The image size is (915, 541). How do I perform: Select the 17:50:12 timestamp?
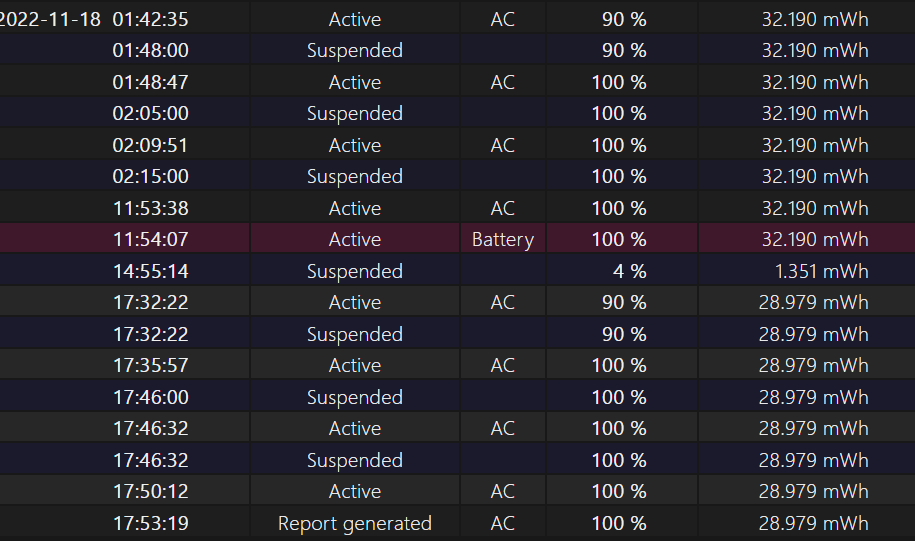coord(151,491)
